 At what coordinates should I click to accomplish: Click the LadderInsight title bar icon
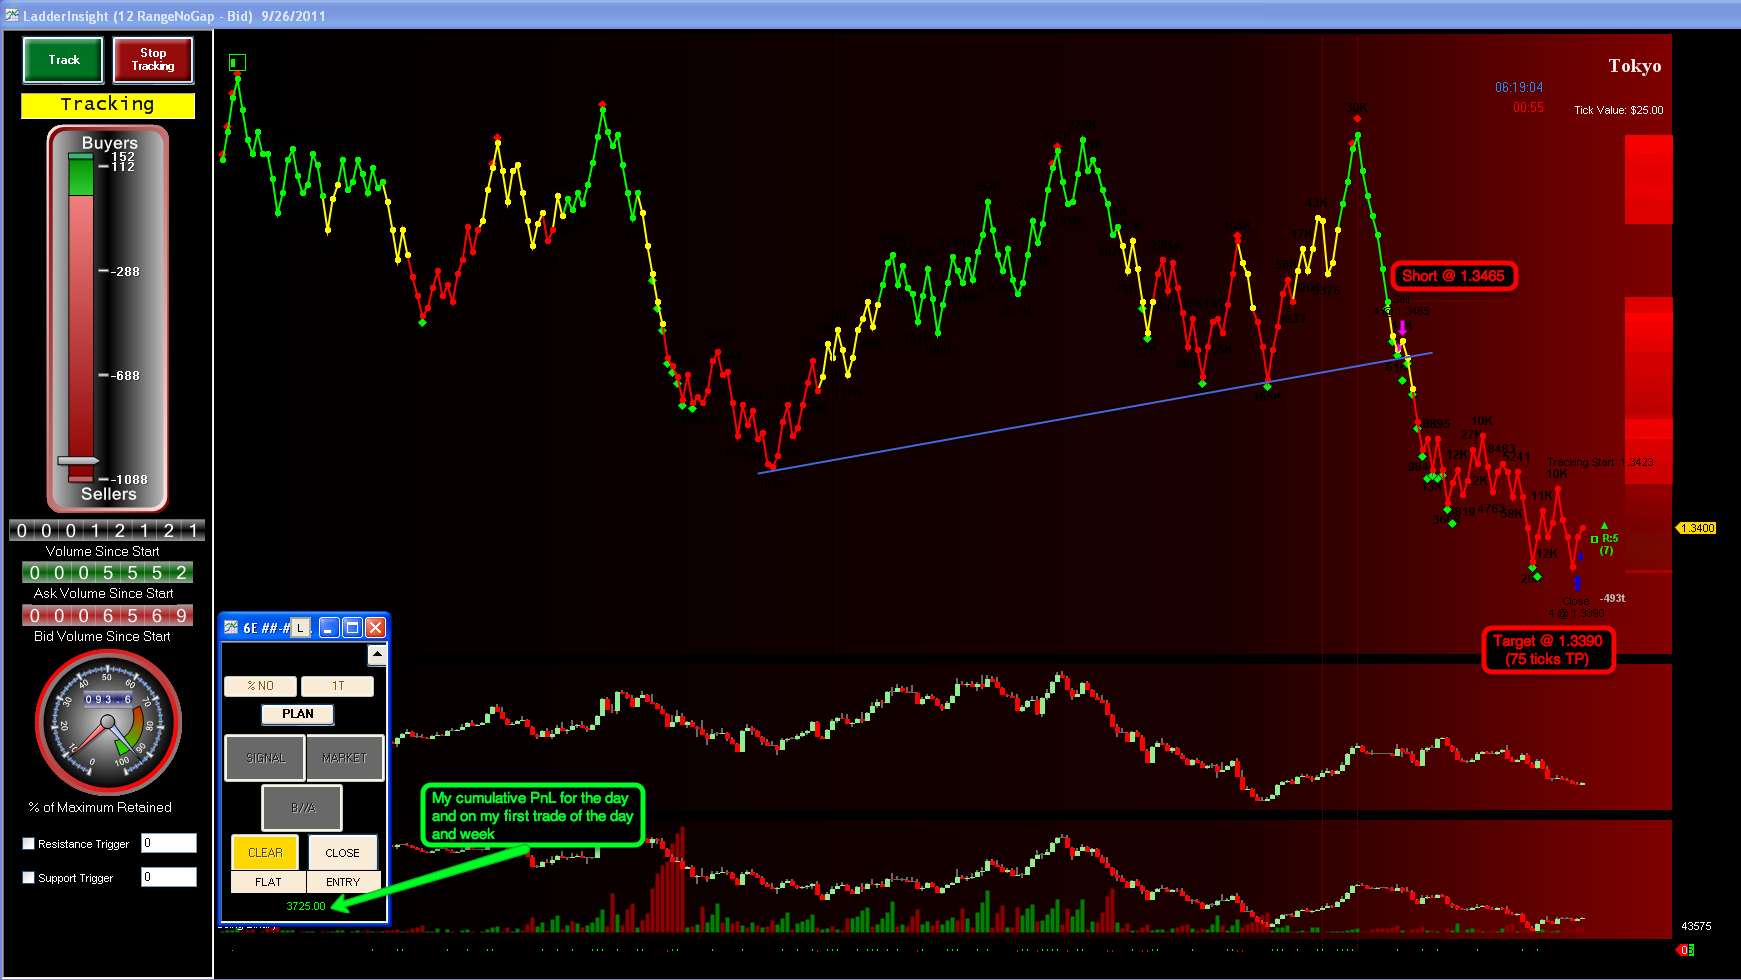(11, 15)
